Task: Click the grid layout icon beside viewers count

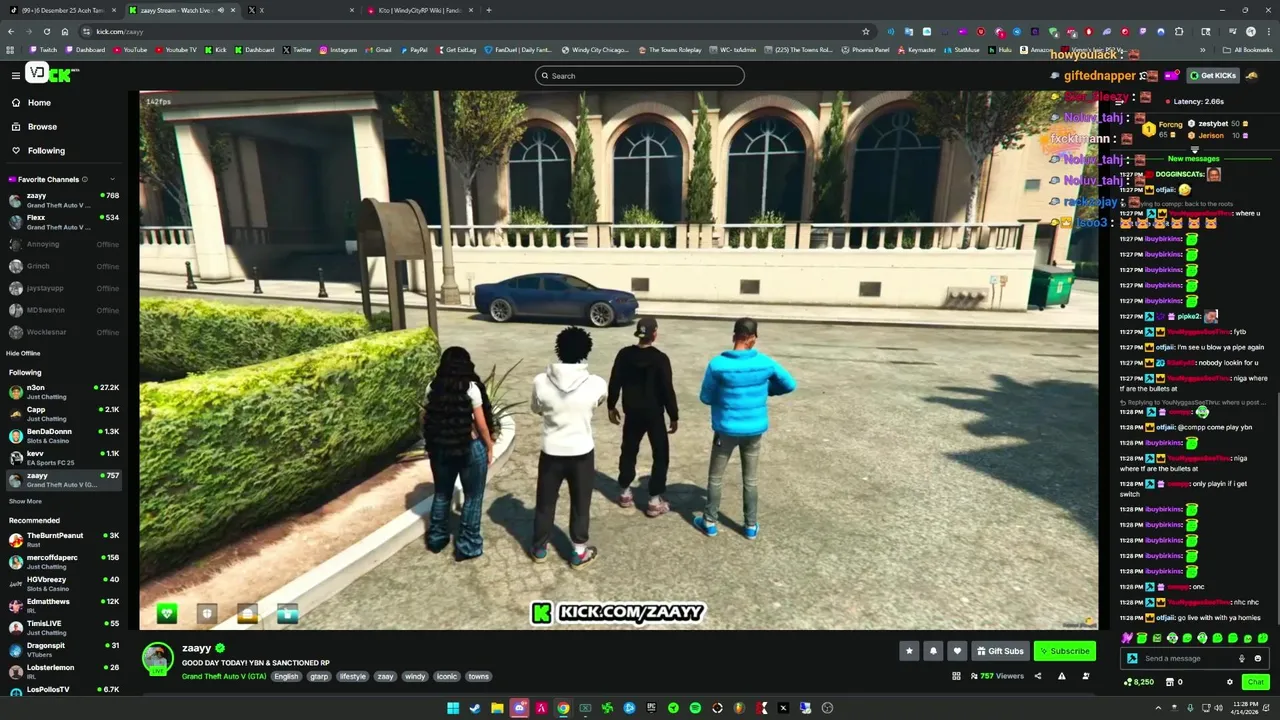Action: click(956, 676)
